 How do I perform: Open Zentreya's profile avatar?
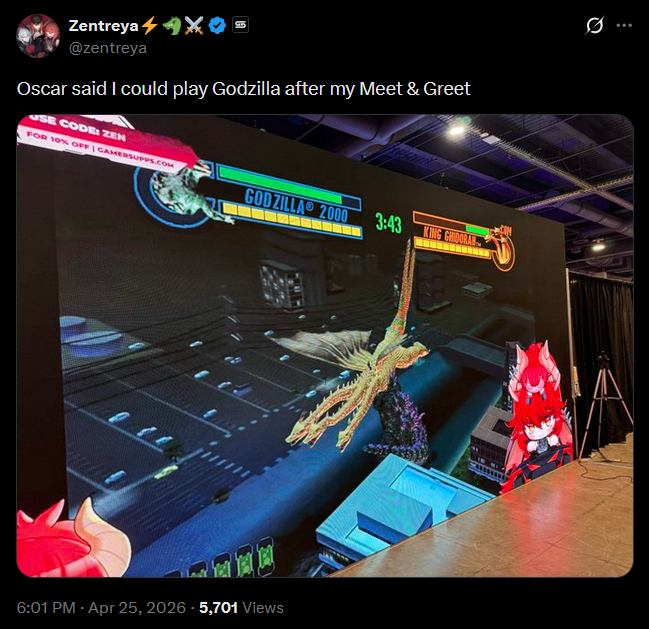(38, 36)
